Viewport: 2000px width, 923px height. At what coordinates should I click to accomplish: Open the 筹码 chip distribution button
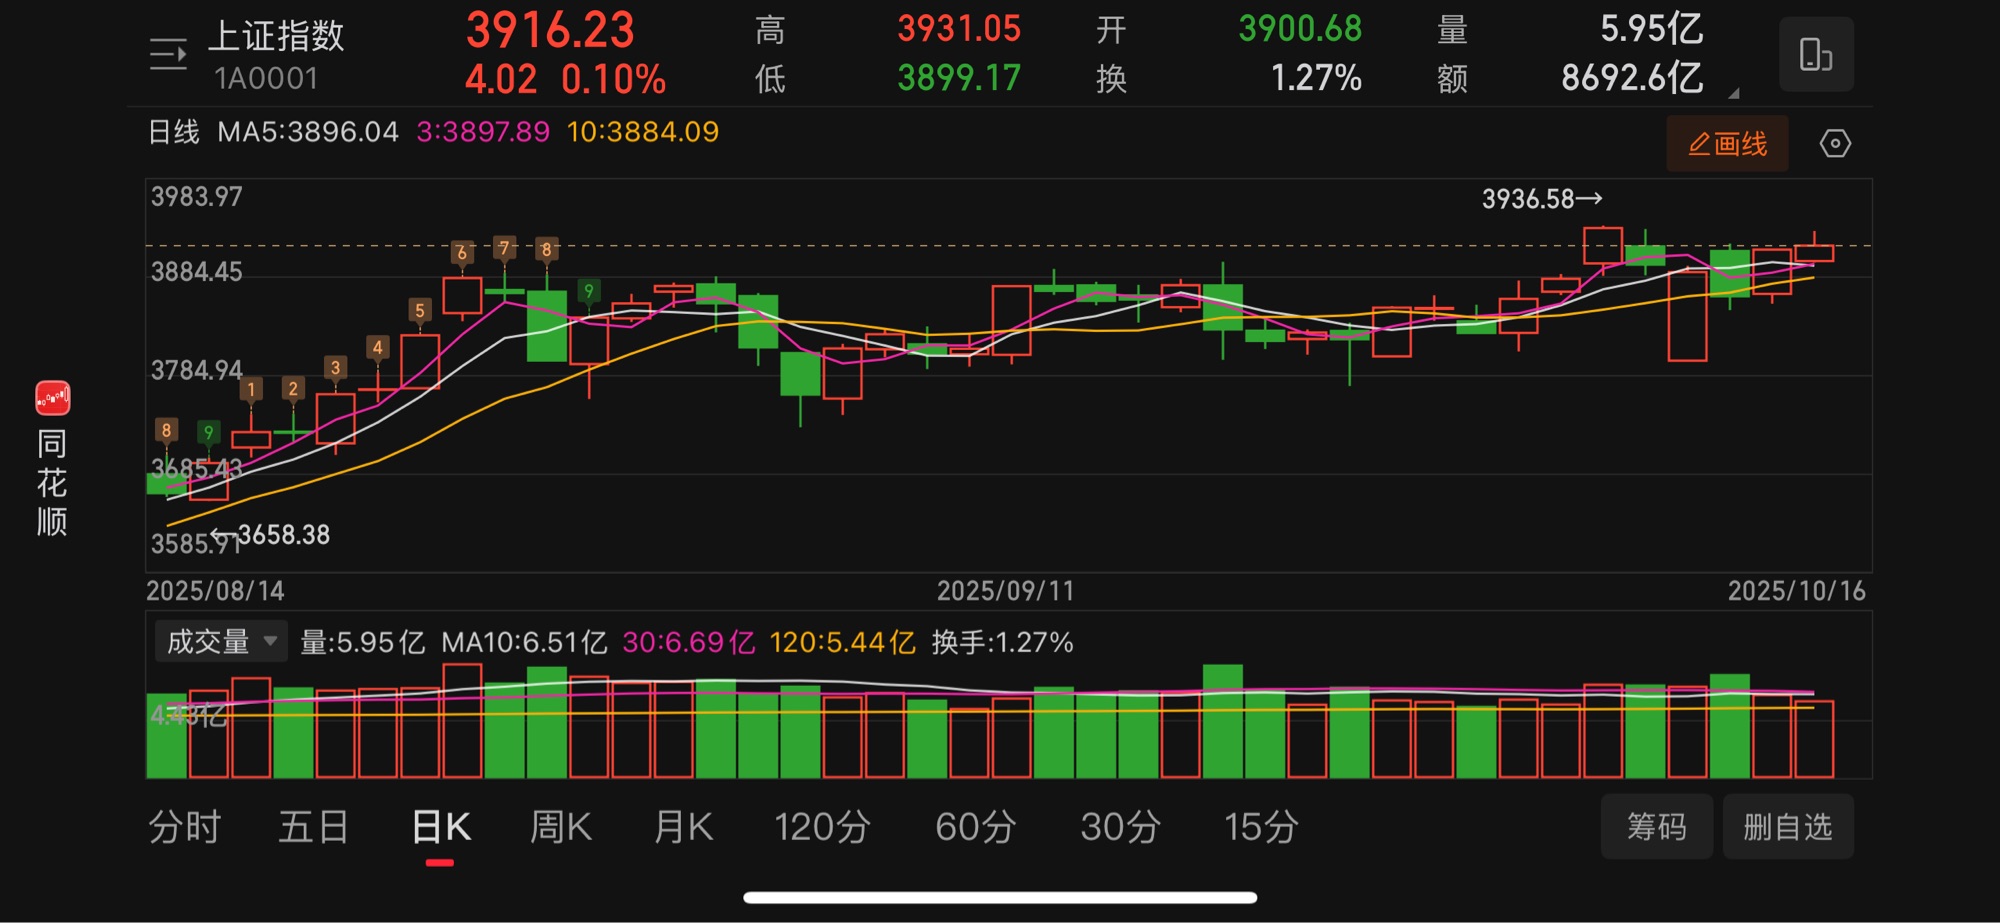click(1656, 827)
